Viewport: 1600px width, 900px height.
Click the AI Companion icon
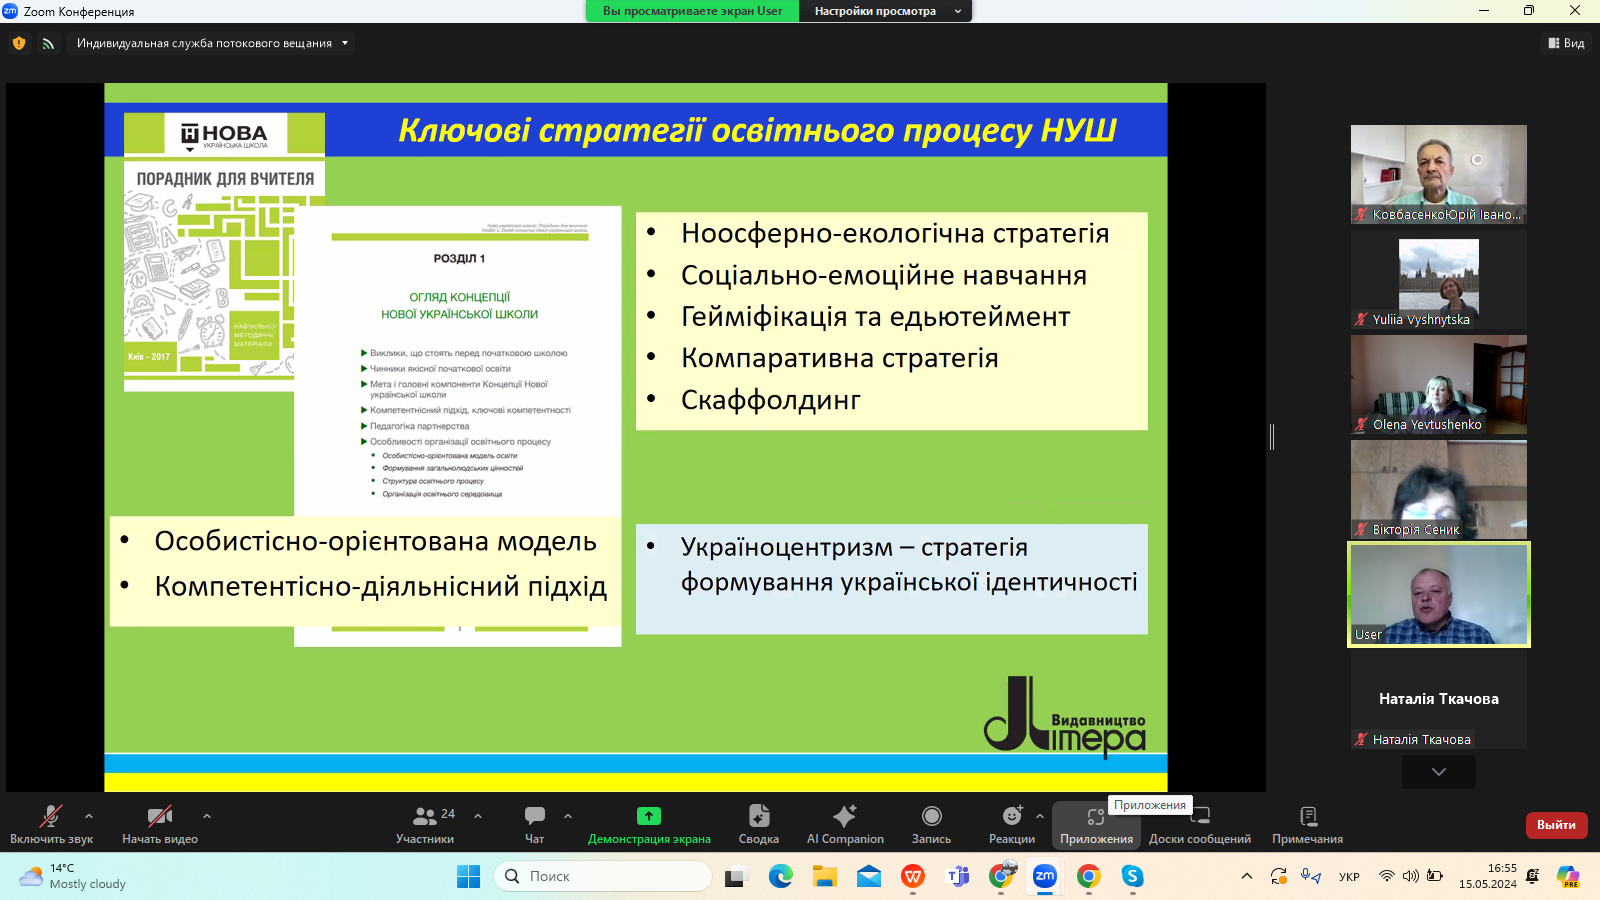tap(845, 817)
